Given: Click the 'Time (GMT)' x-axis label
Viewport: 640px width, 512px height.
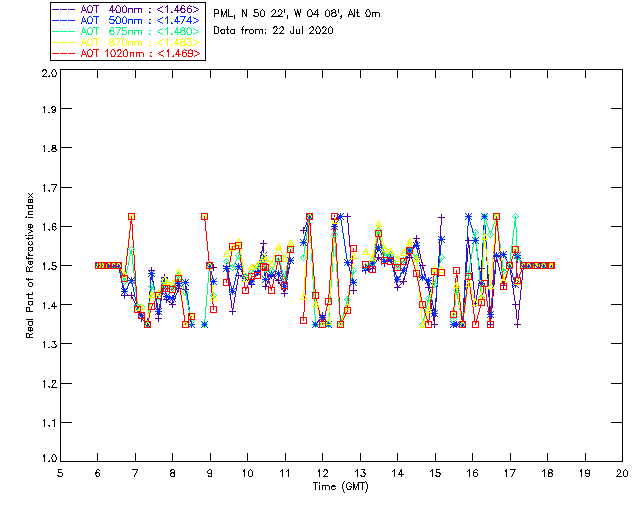Looking at the screenshot, I should pos(340,487).
